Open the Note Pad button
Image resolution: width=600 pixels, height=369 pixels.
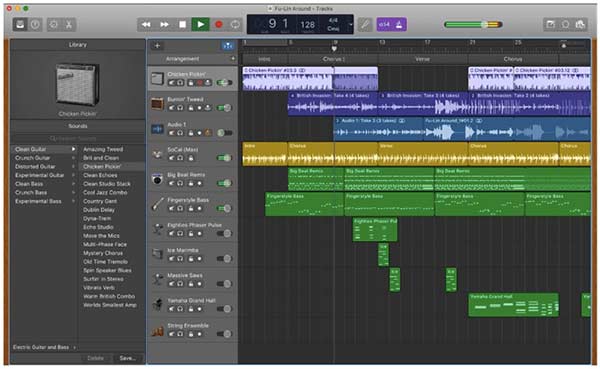[551, 24]
